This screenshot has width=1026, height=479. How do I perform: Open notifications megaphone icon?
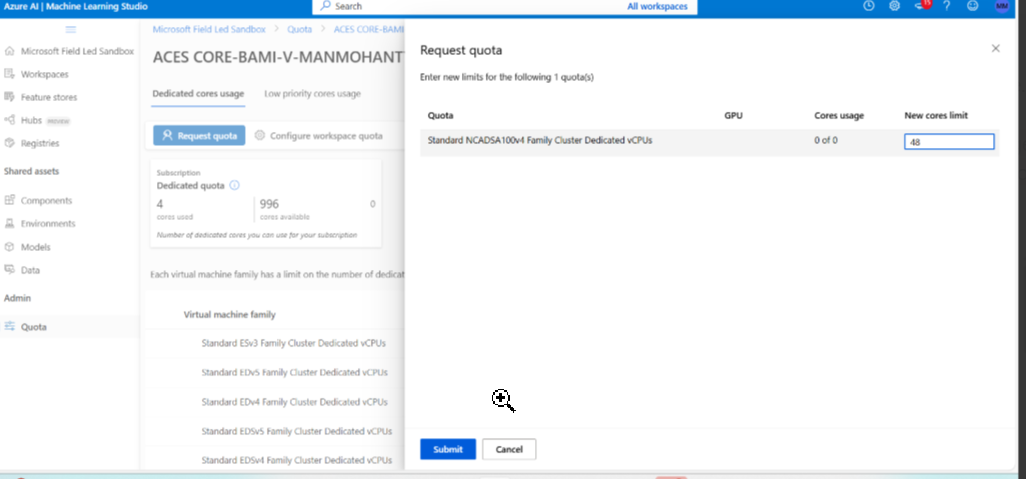point(922,5)
